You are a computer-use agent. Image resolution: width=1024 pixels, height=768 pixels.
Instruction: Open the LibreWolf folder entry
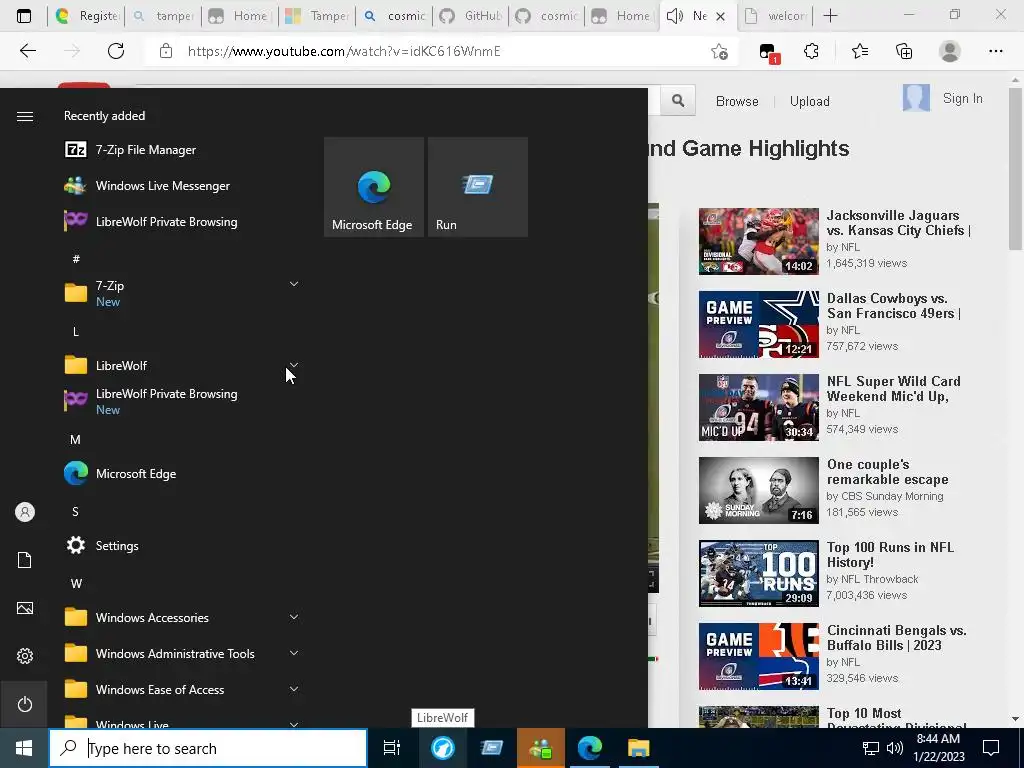click(182, 365)
